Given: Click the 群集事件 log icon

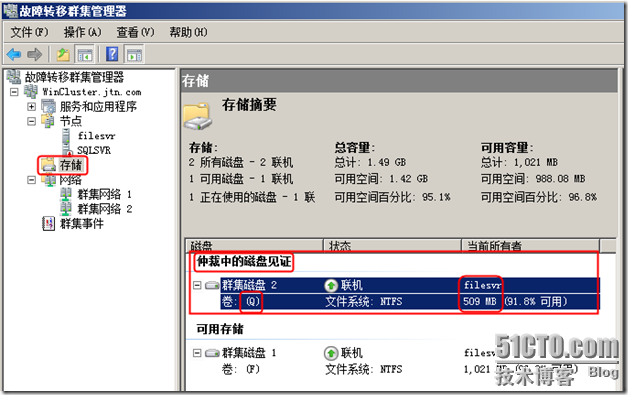Looking at the screenshot, I should coord(48,224).
